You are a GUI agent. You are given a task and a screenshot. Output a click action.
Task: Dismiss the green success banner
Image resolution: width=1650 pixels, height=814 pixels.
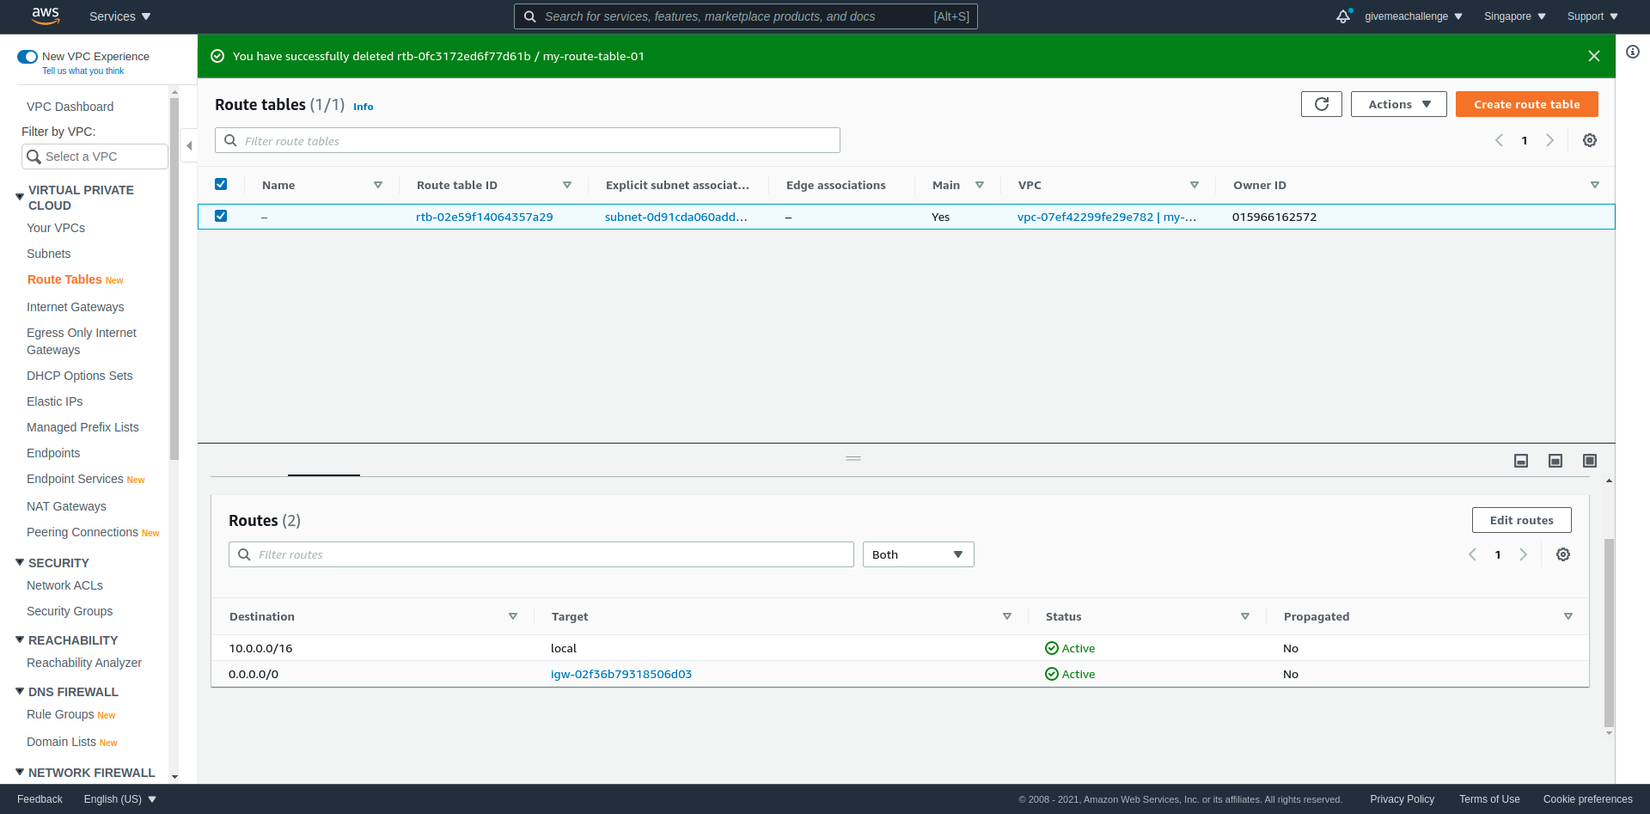click(1593, 56)
